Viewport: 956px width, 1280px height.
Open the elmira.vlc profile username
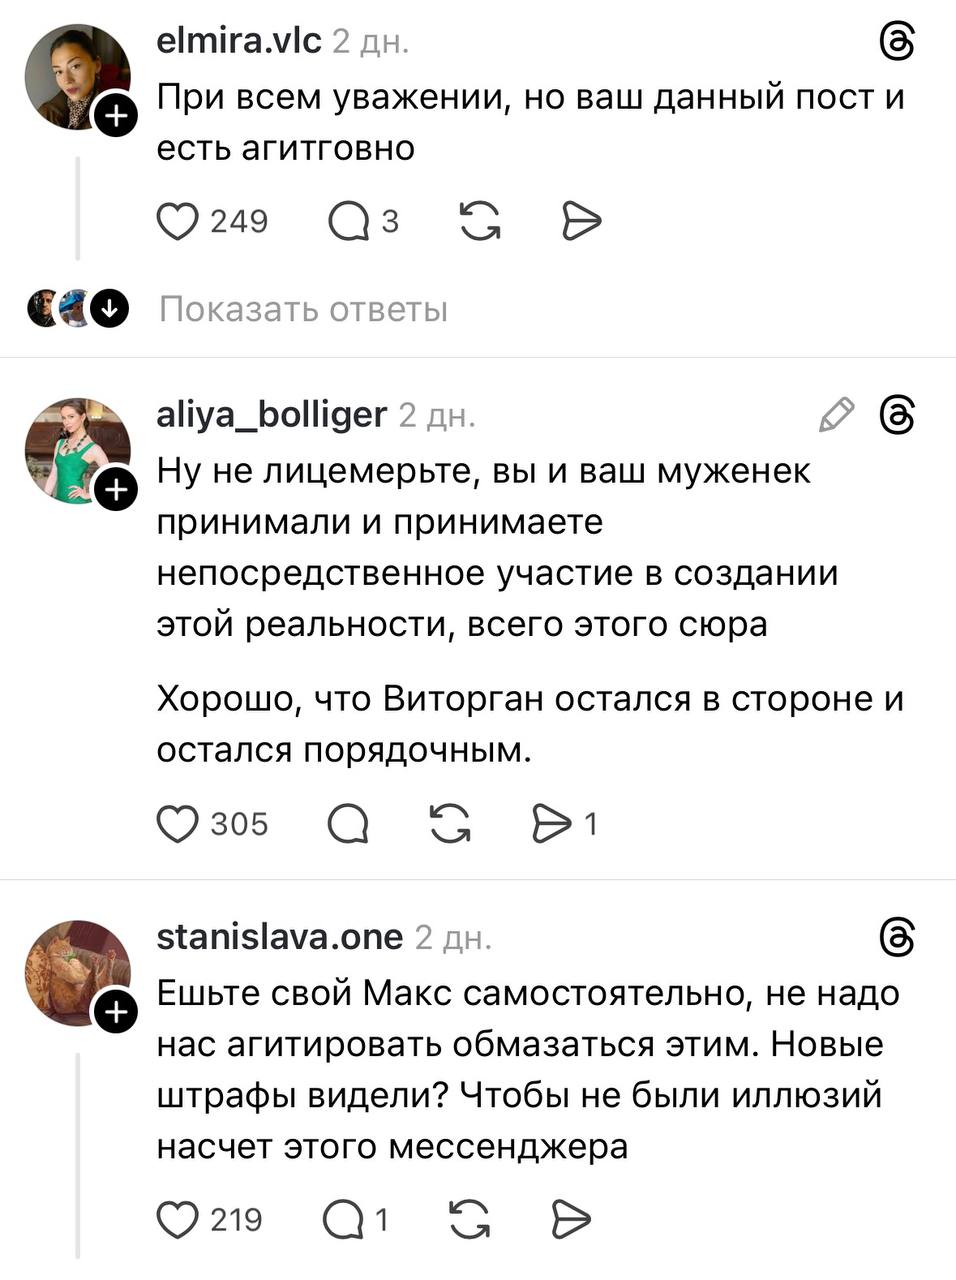point(239,41)
